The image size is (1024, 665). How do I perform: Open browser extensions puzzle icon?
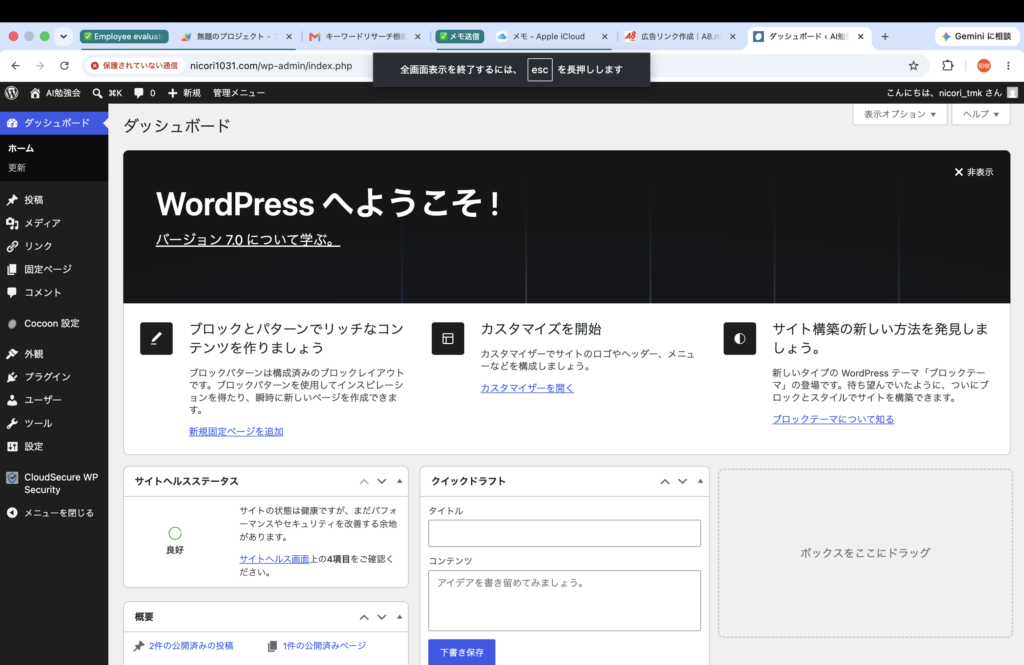pyautogui.click(x=948, y=65)
